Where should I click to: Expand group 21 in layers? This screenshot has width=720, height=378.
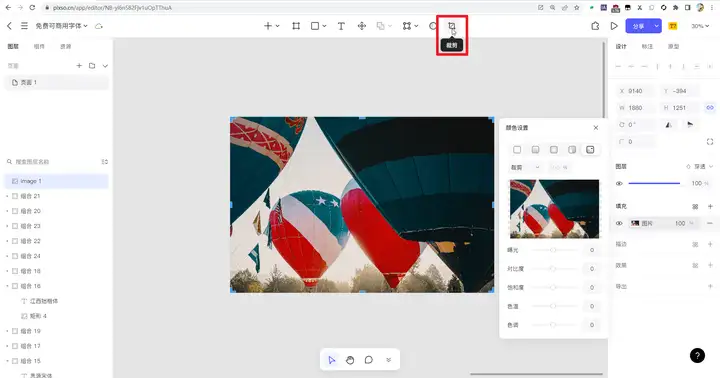tap(7, 197)
